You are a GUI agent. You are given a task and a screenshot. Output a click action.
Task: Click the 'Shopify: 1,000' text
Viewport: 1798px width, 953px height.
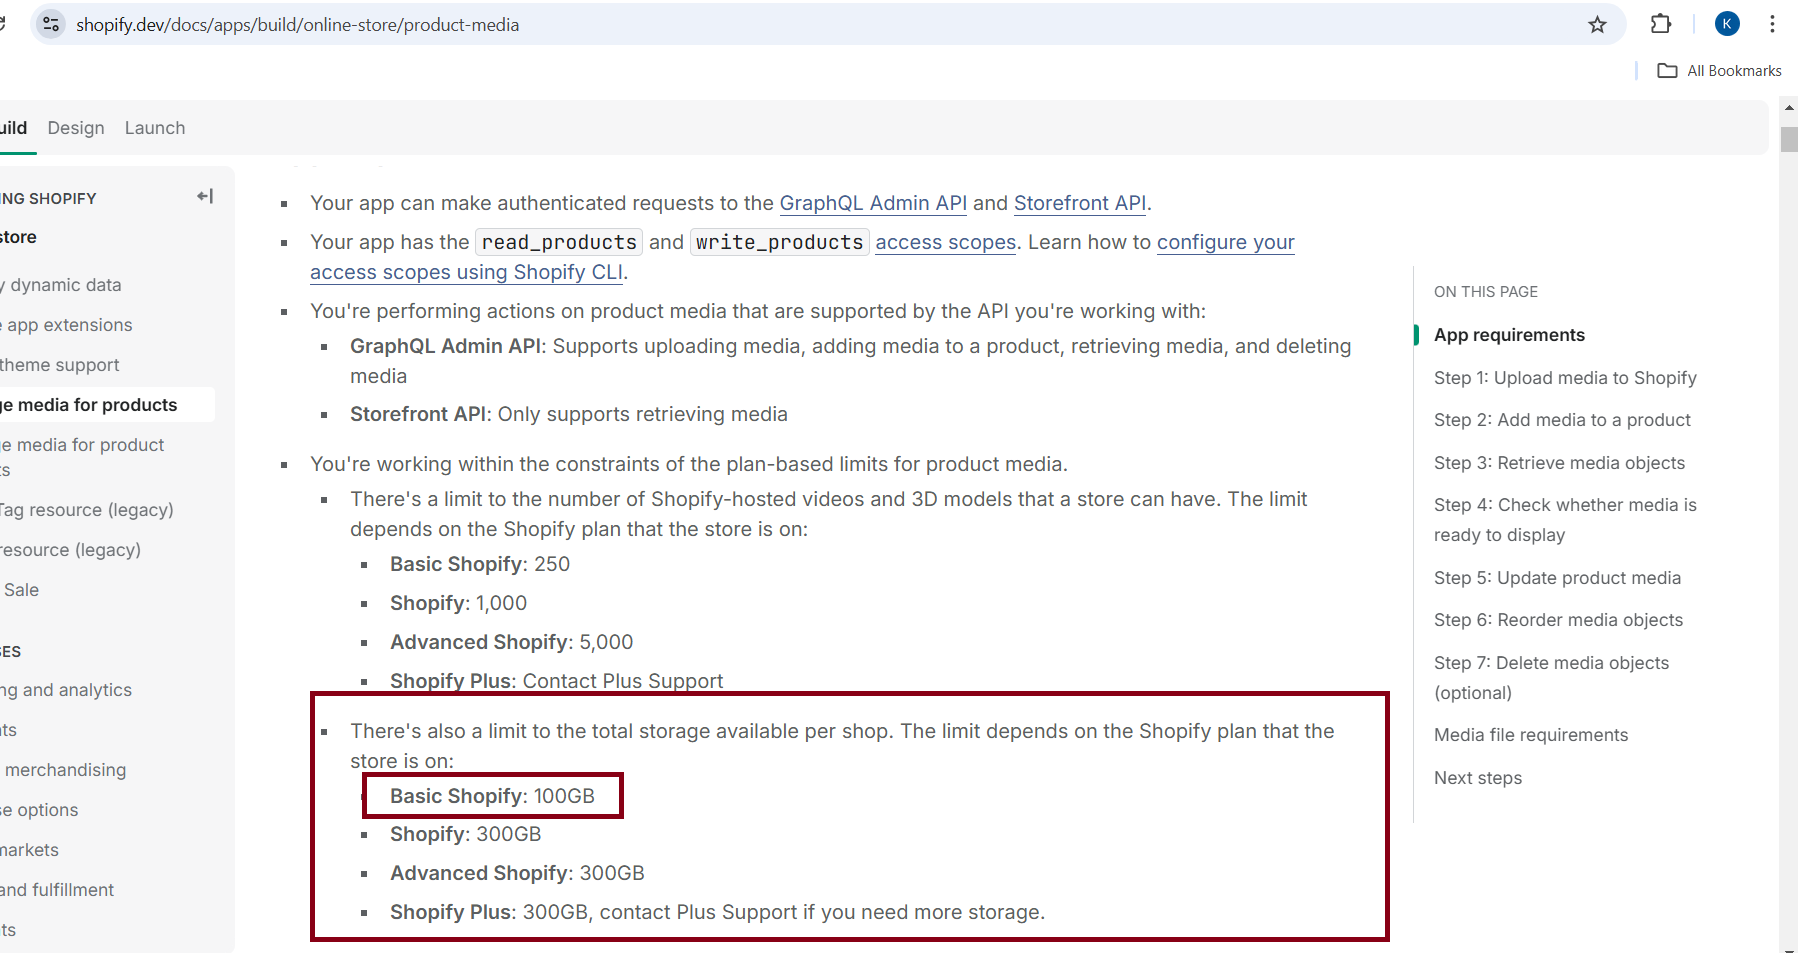click(x=458, y=603)
